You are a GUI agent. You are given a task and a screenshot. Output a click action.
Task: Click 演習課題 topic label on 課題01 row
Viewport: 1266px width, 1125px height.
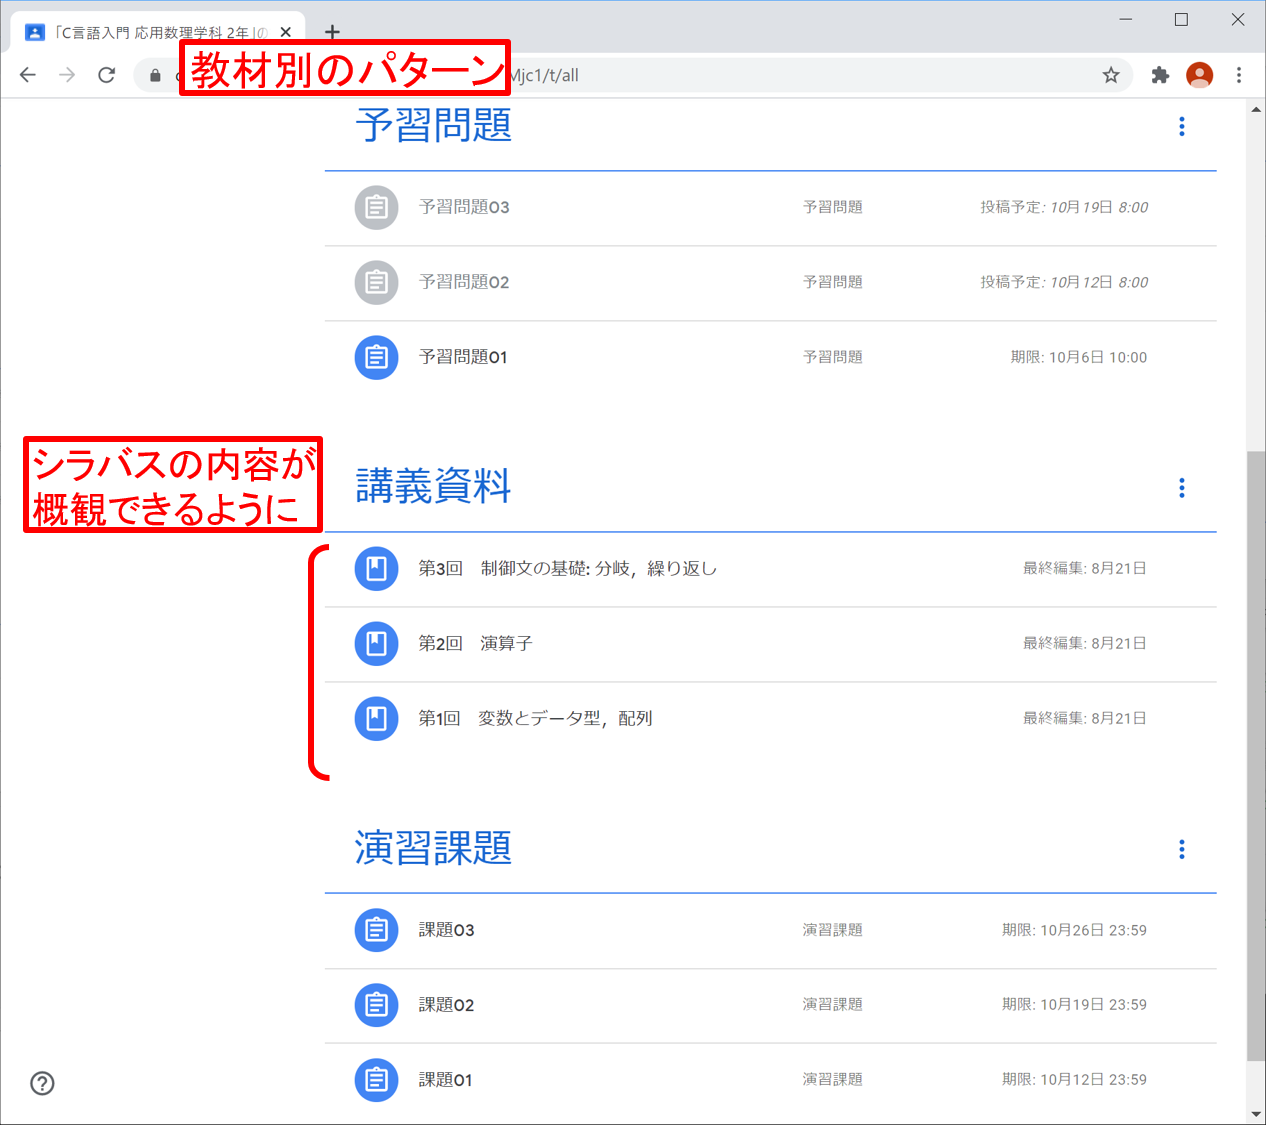tap(832, 1079)
